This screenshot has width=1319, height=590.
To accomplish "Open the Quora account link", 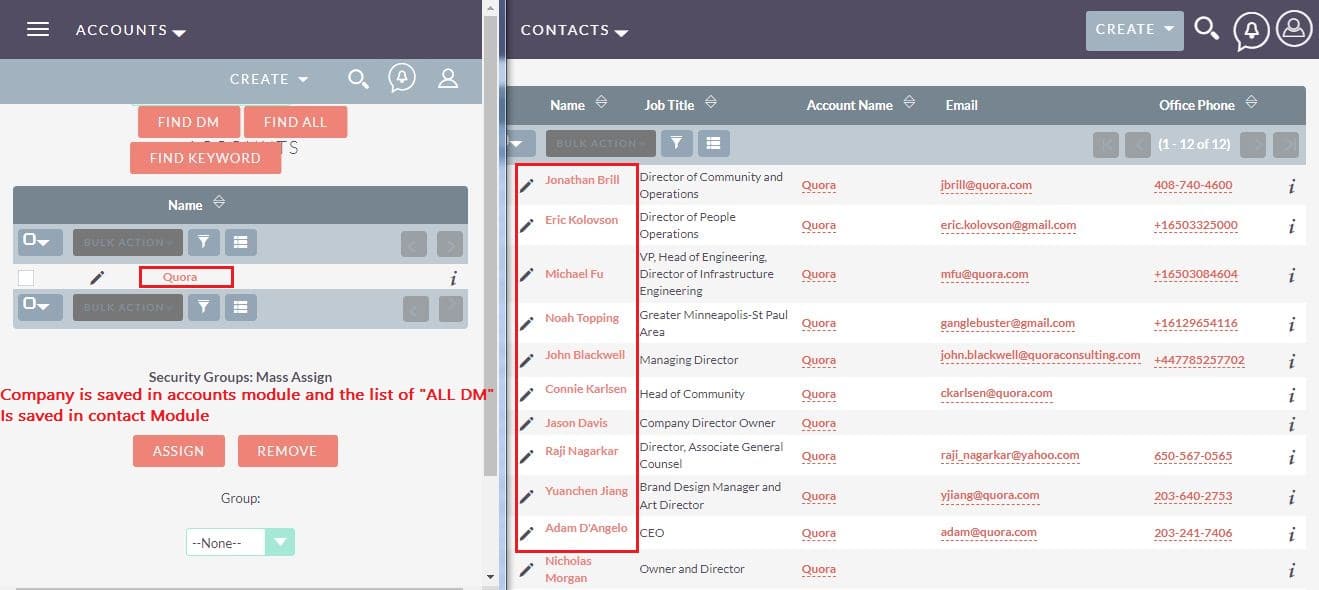I will pos(180,277).
